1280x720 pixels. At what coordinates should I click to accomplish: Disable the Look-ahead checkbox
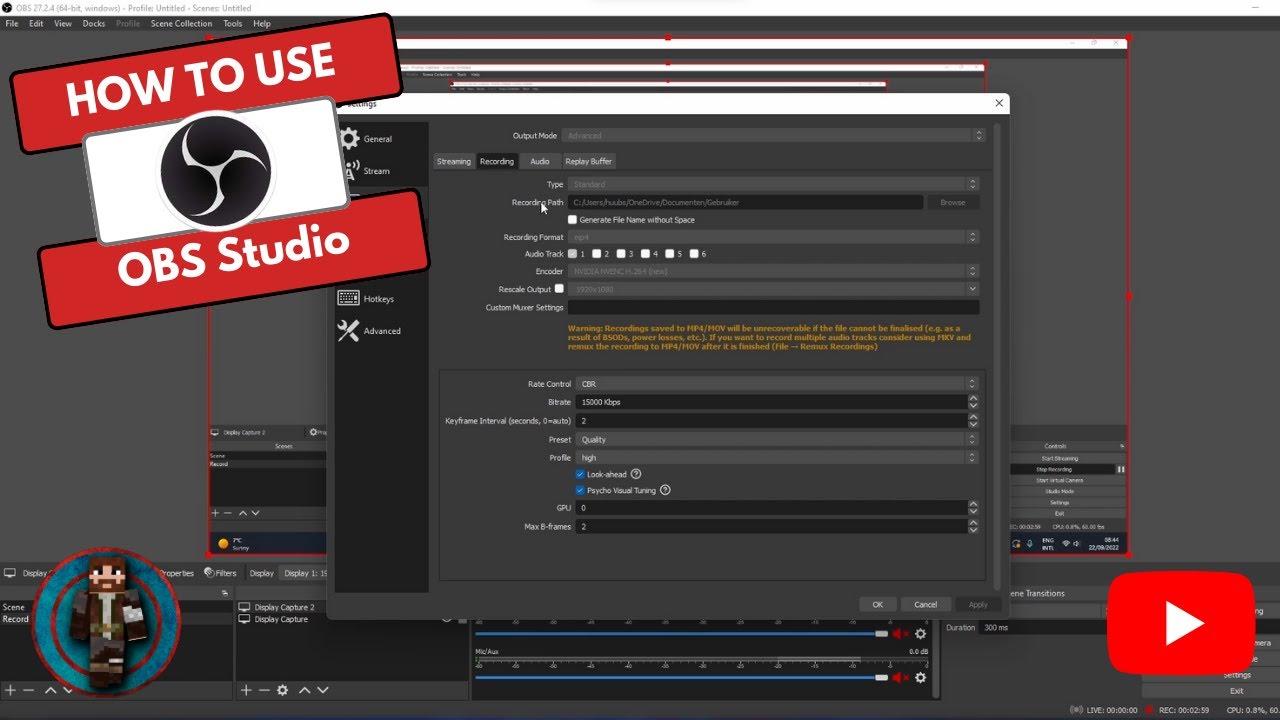coord(580,474)
